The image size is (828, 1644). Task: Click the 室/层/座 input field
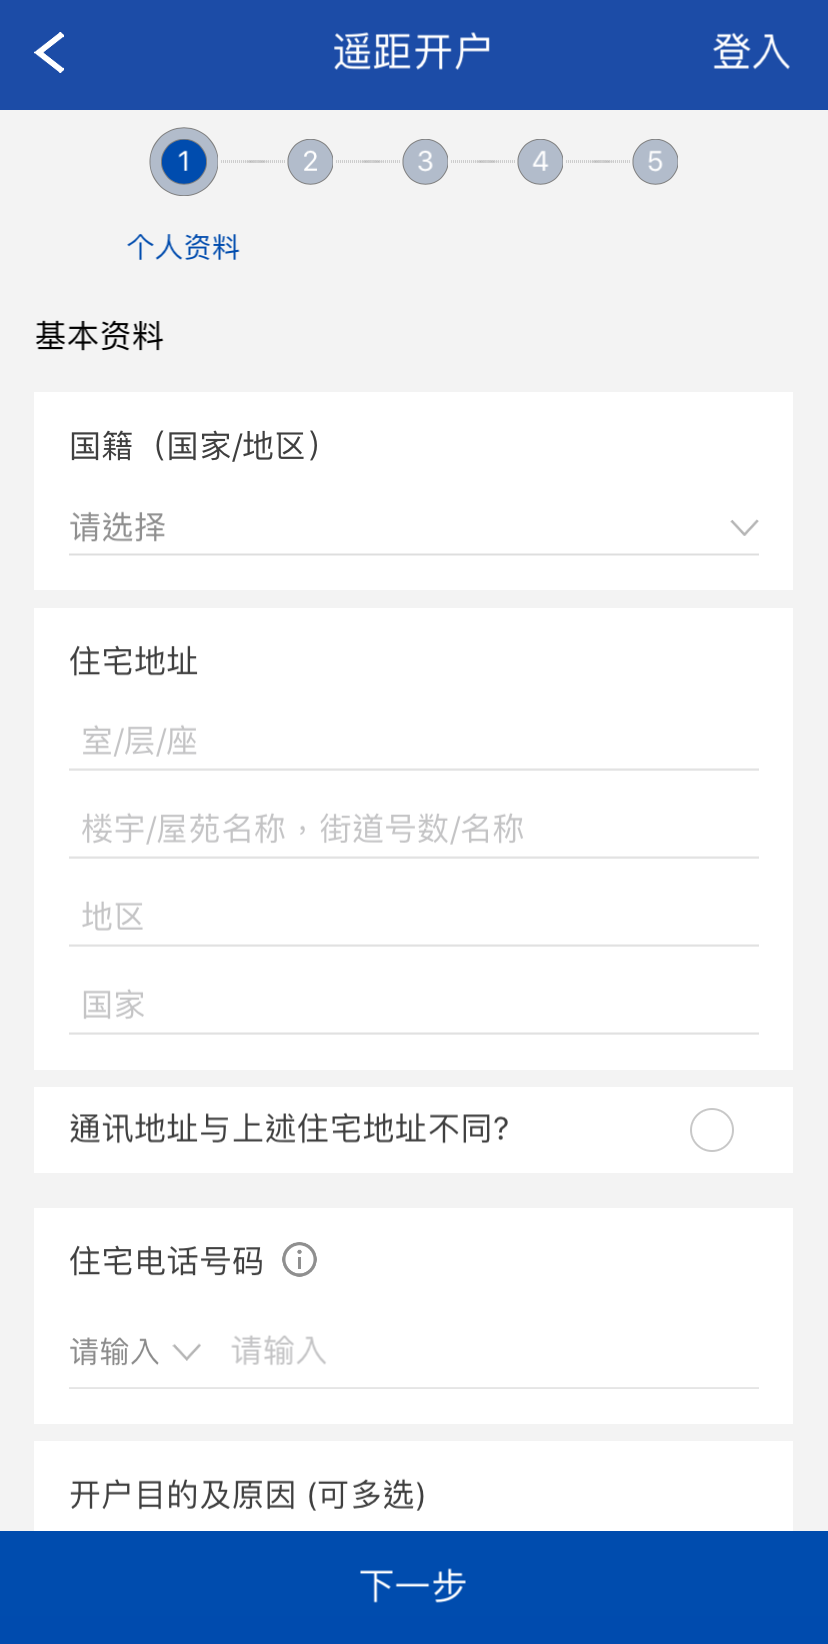pos(414,742)
